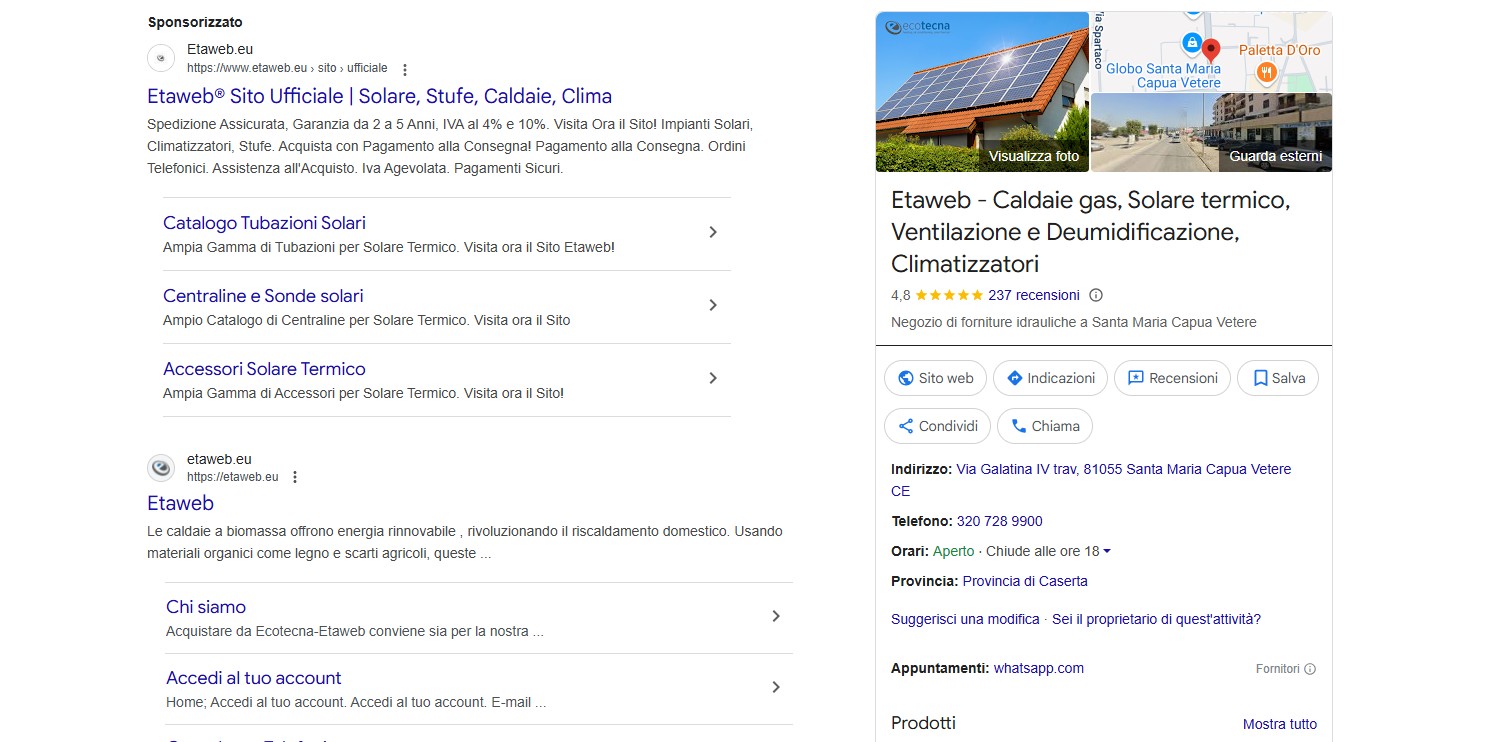Click the https://etaweb.eu organic URL text
The width and height of the screenshot is (1497, 742).
(233, 477)
